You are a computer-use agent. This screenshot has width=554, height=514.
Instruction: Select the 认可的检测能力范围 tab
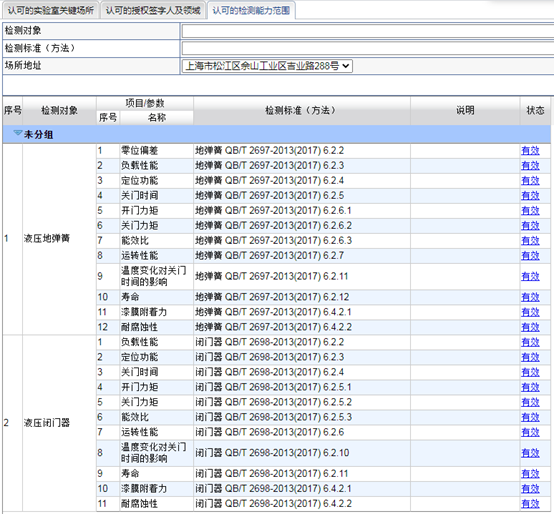(251, 10)
